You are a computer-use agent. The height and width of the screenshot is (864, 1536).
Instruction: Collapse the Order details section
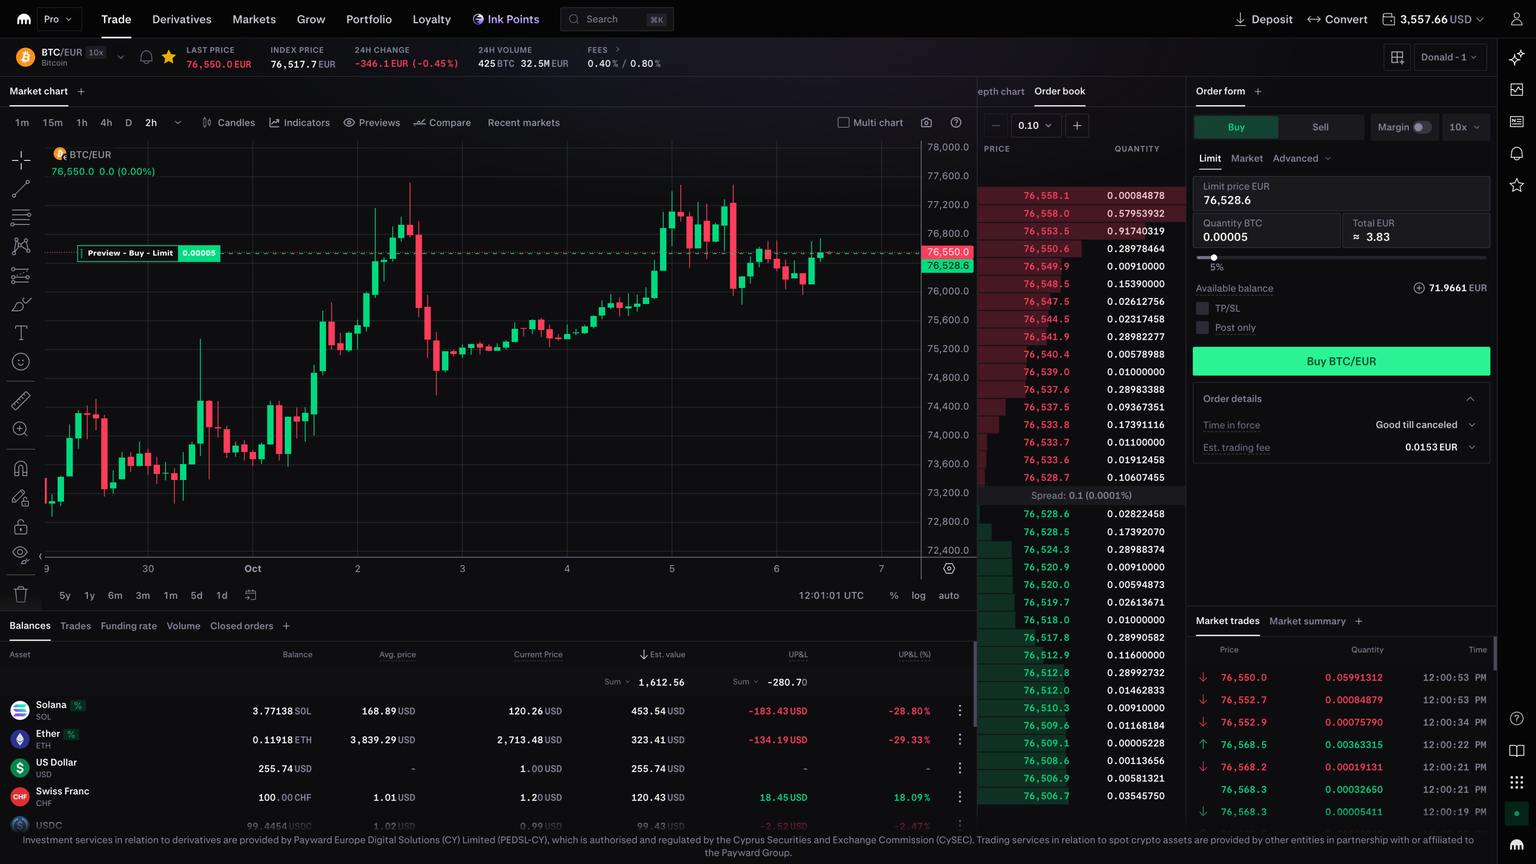[x=1470, y=399]
